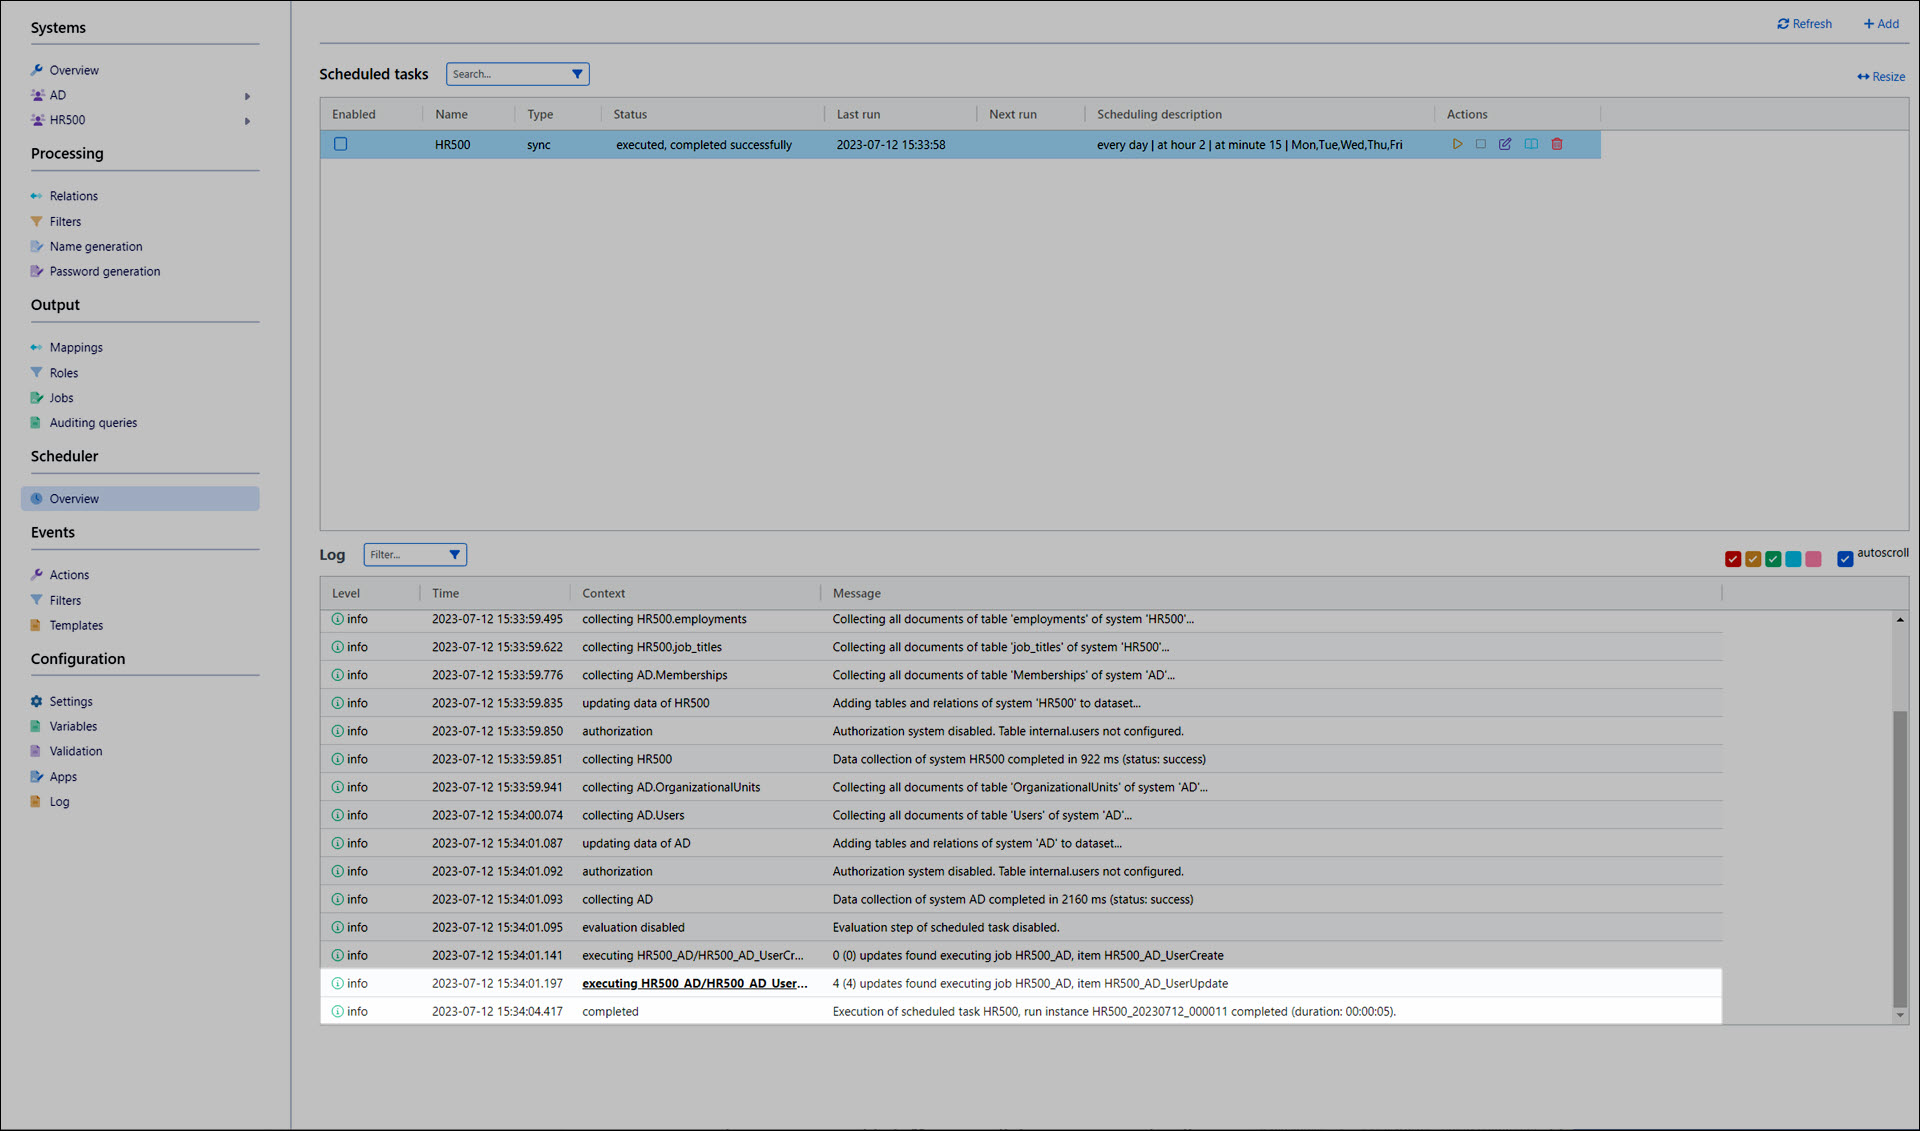Click the stop icon for HR500 task
This screenshot has width=1920, height=1131.
(x=1481, y=144)
